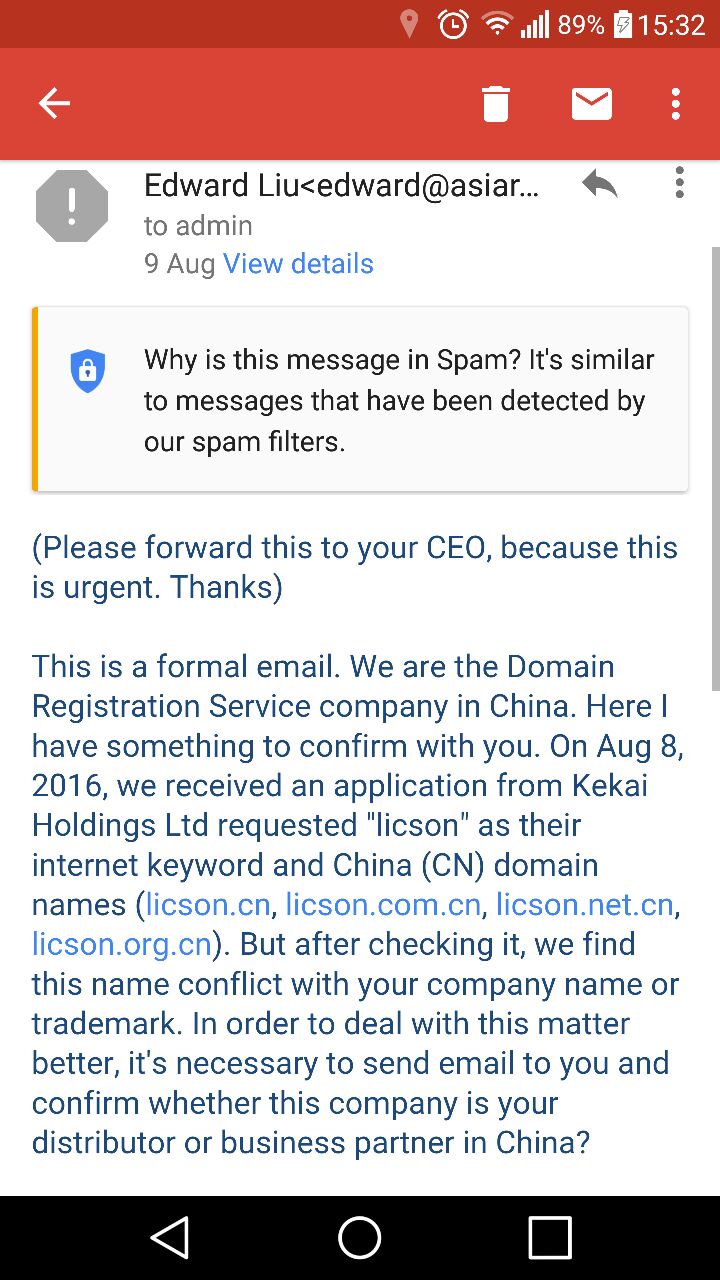
Task: Reply using the reply arrow icon
Action: (599, 184)
